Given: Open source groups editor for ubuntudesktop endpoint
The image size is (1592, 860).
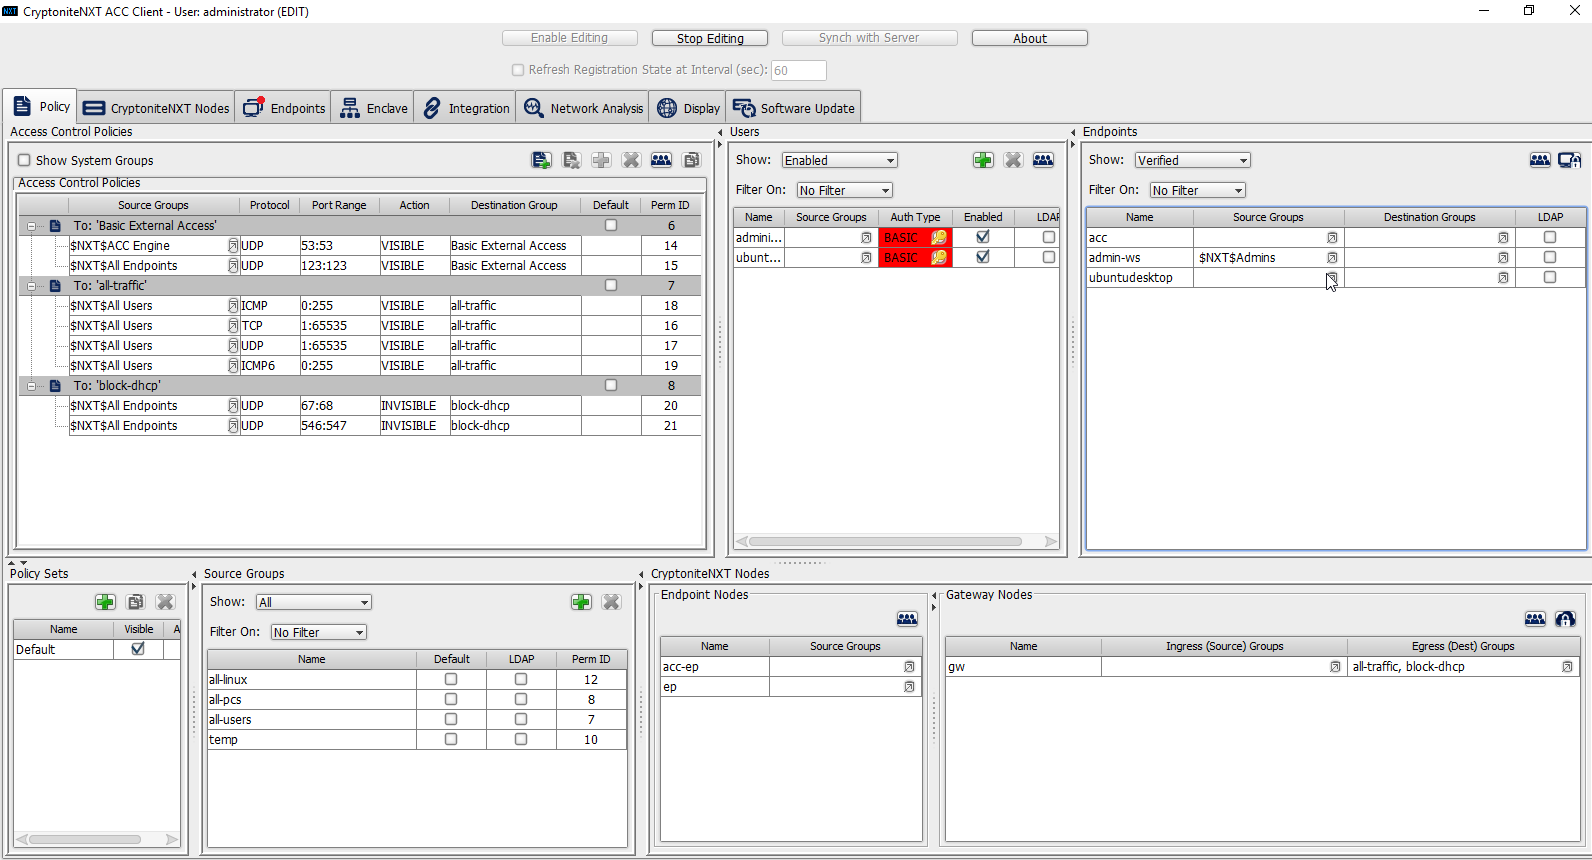Looking at the screenshot, I should (x=1332, y=278).
